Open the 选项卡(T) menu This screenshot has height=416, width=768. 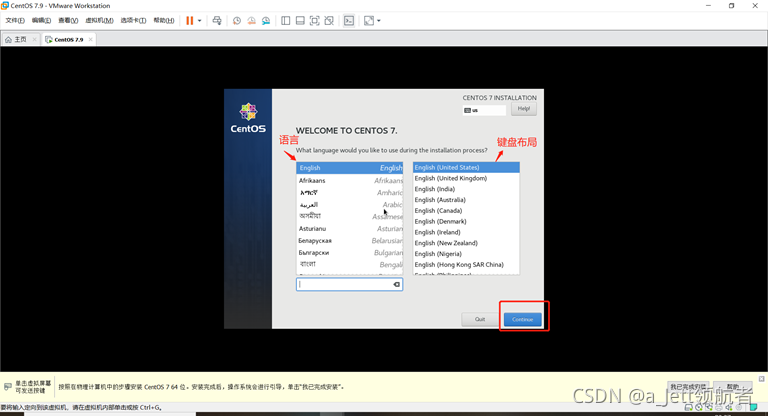coord(133,21)
